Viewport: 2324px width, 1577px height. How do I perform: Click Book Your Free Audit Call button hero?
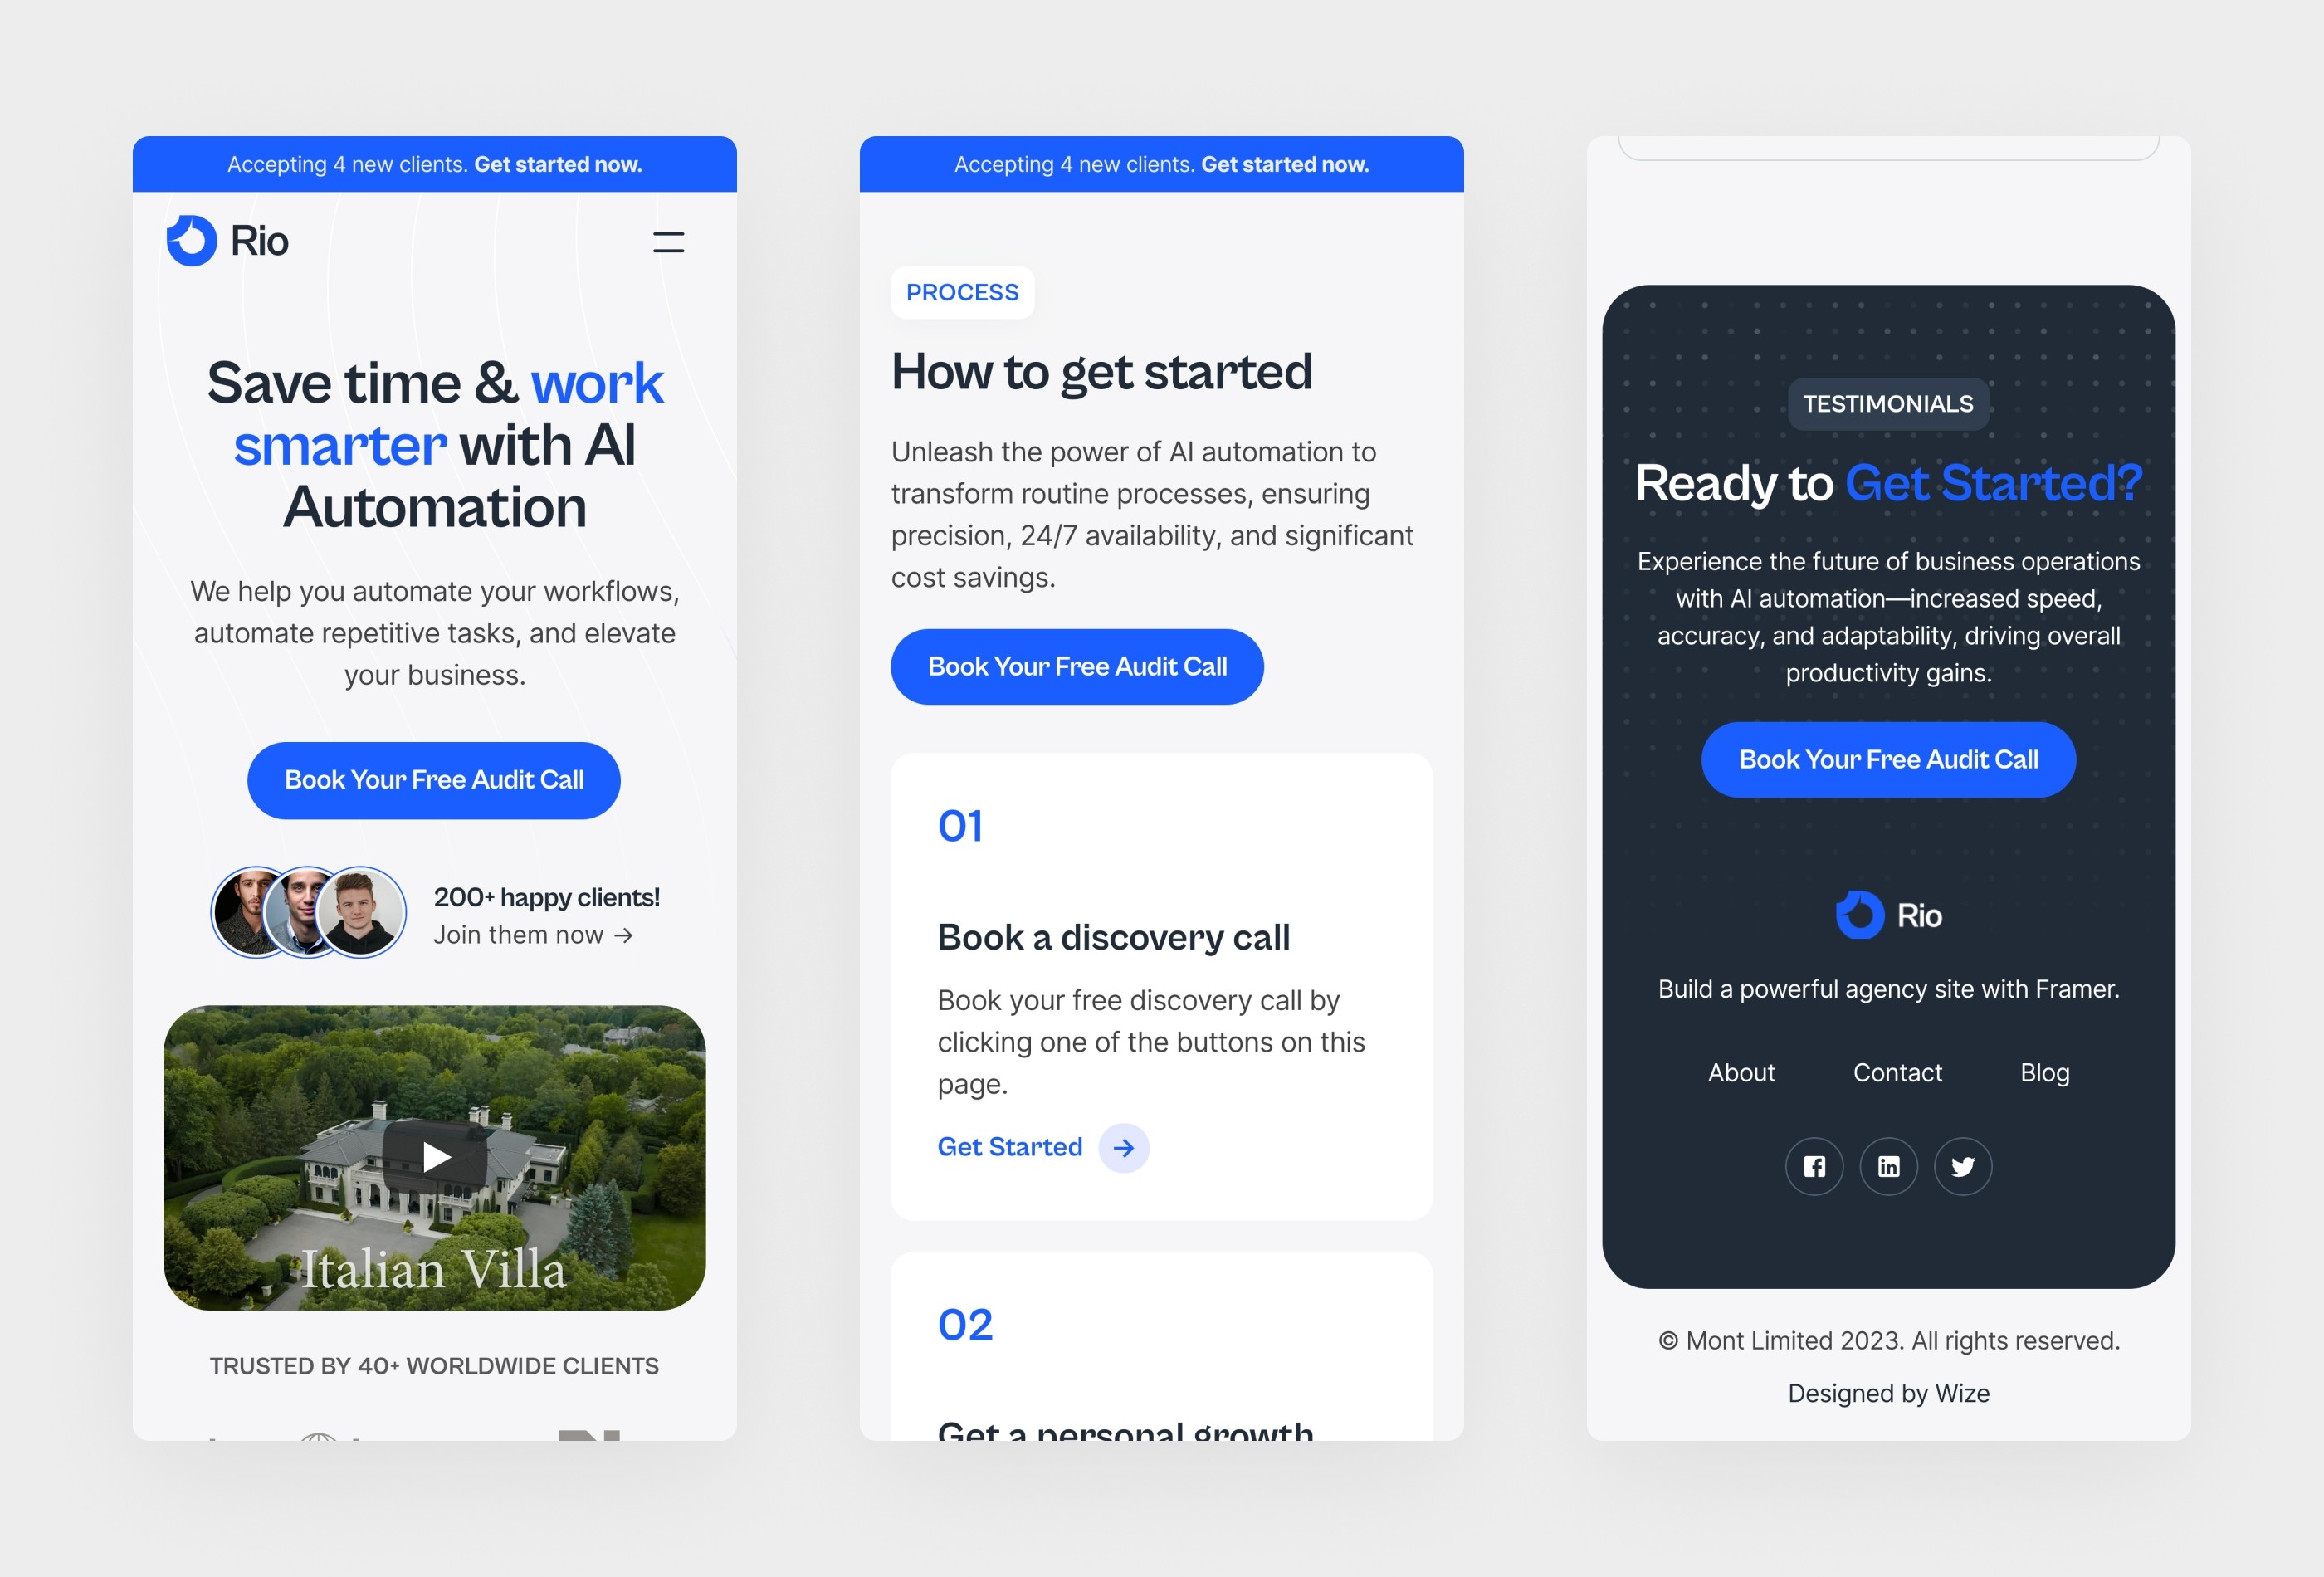point(435,778)
